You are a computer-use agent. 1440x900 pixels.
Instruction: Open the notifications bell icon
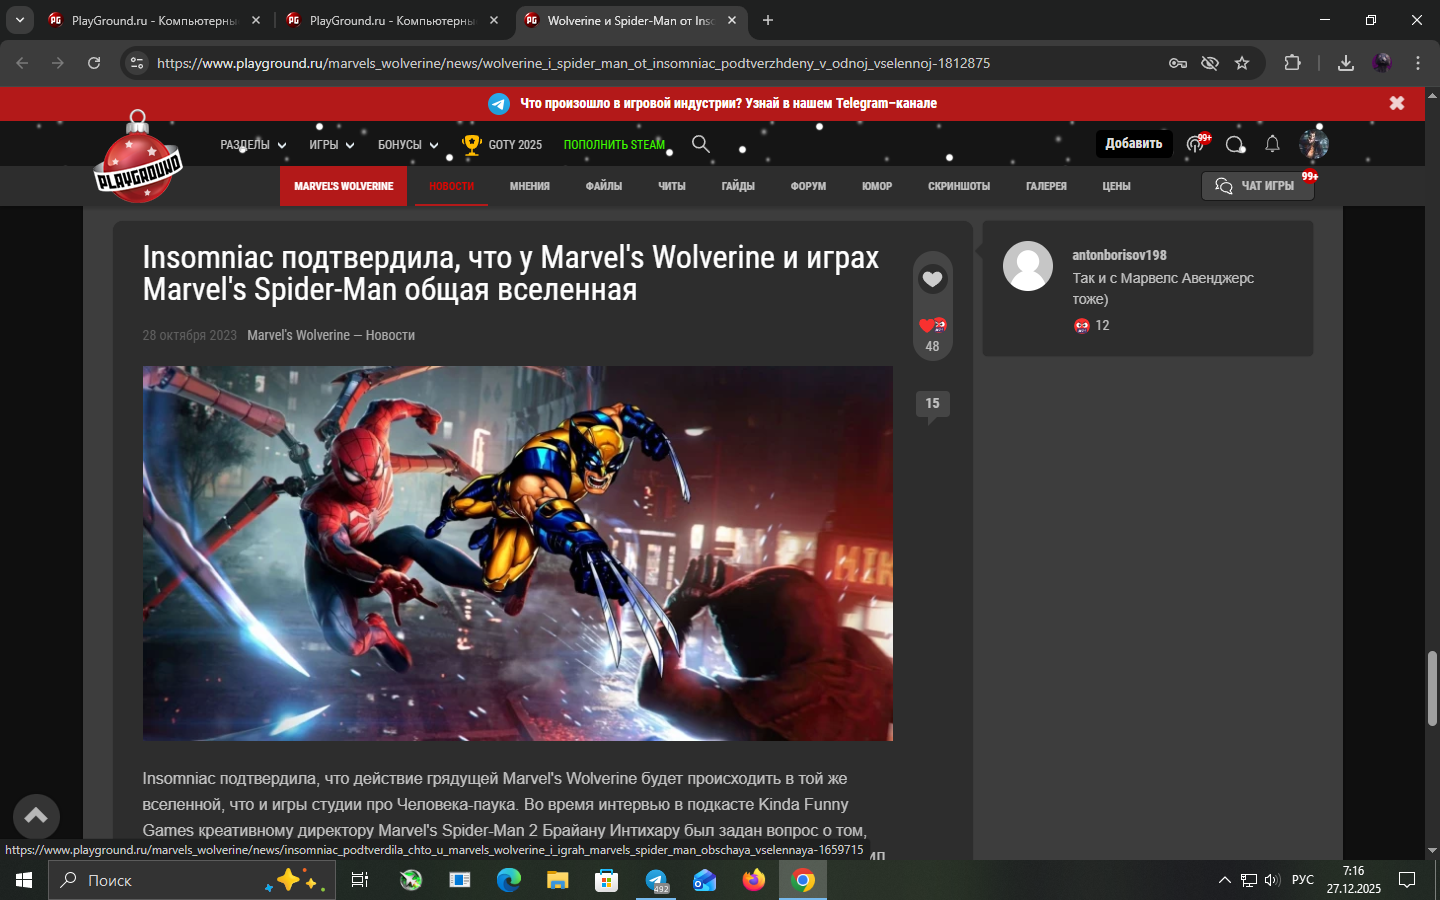[1272, 144]
